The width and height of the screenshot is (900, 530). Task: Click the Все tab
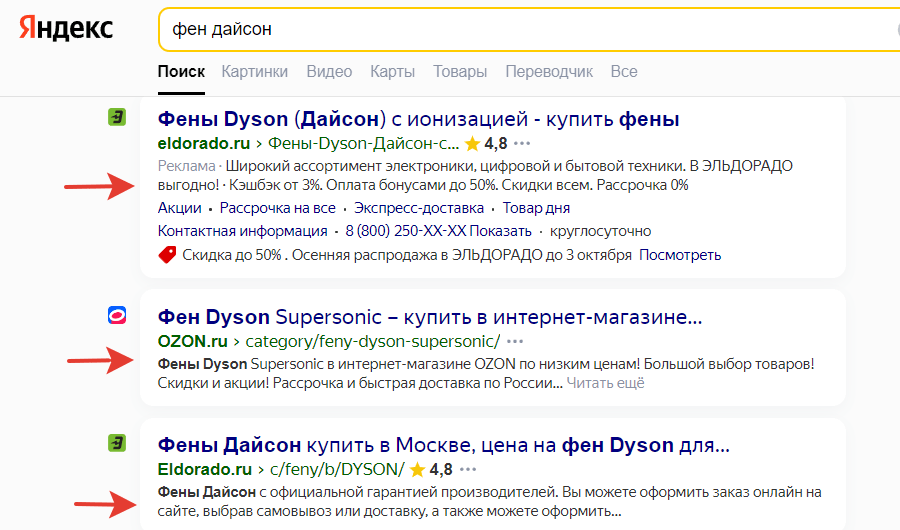tap(624, 72)
